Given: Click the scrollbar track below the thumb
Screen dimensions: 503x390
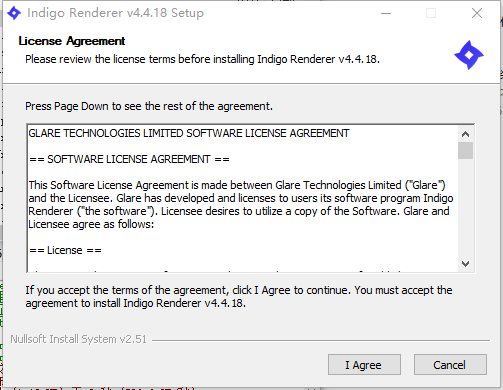Looking at the screenshot, I should point(465,207).
